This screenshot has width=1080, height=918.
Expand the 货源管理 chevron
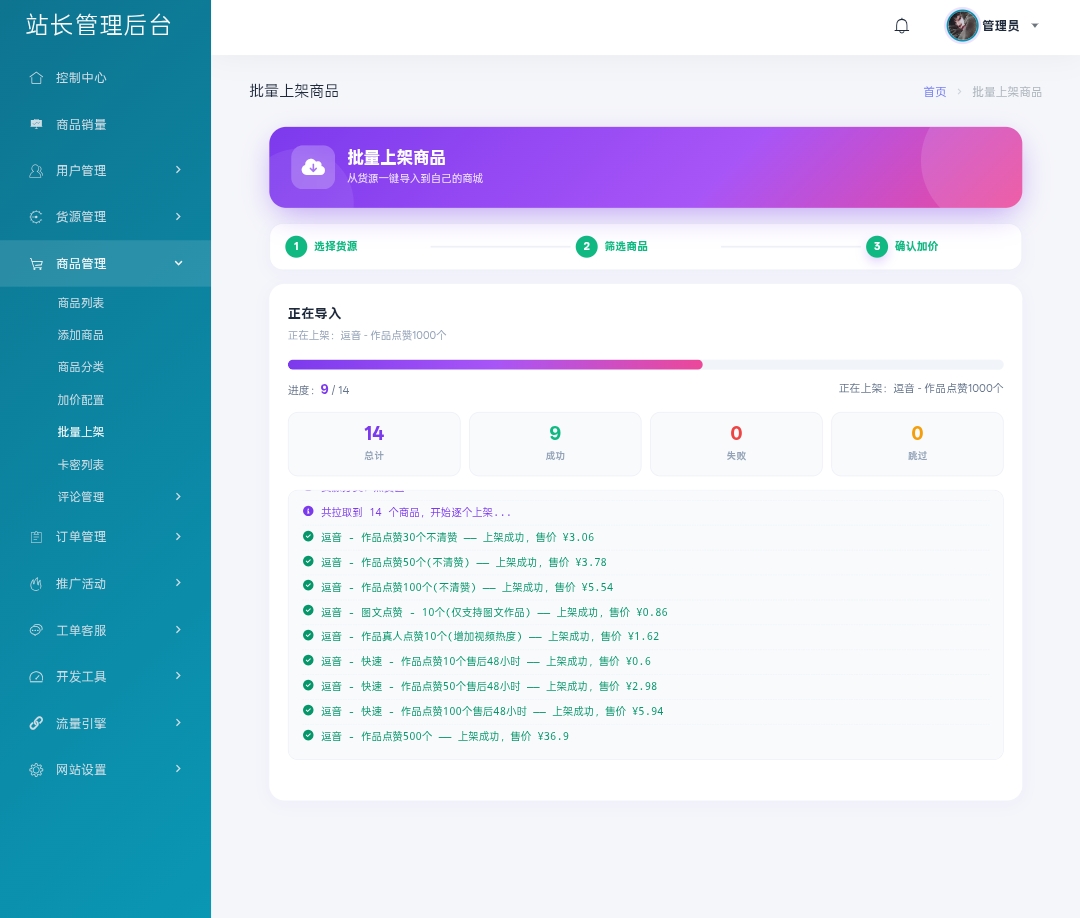[178, 216]
